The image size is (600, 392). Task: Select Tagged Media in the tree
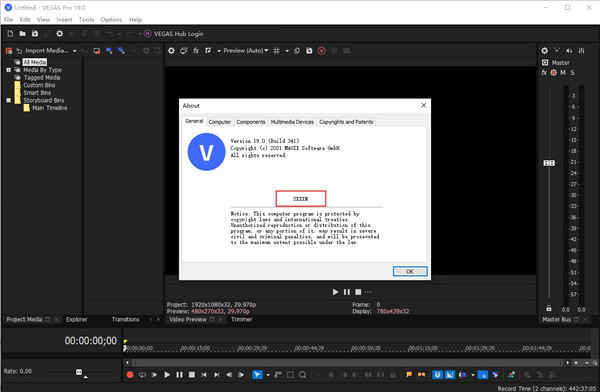click(42, 77)
